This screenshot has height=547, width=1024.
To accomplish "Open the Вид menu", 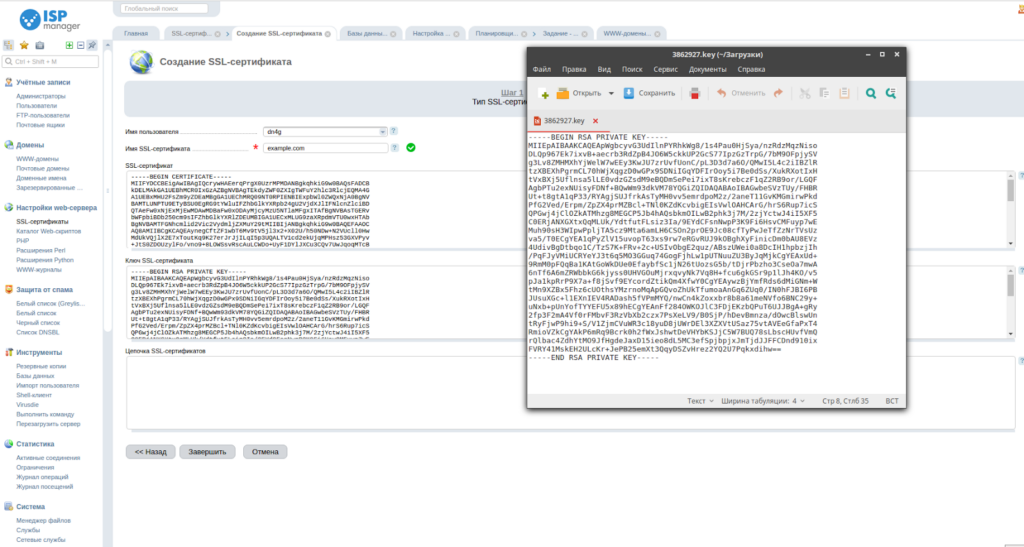I will coord(604,69).
